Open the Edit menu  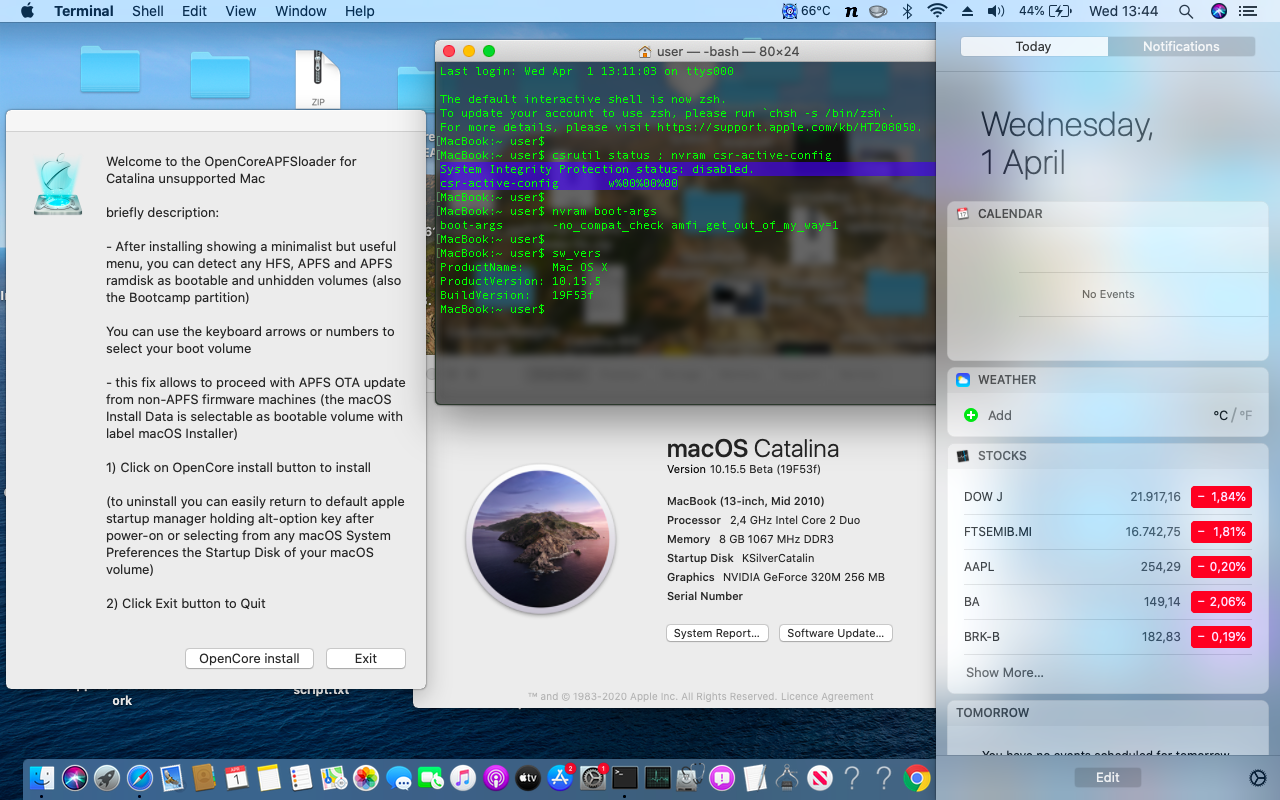click(x=194, y=11)
